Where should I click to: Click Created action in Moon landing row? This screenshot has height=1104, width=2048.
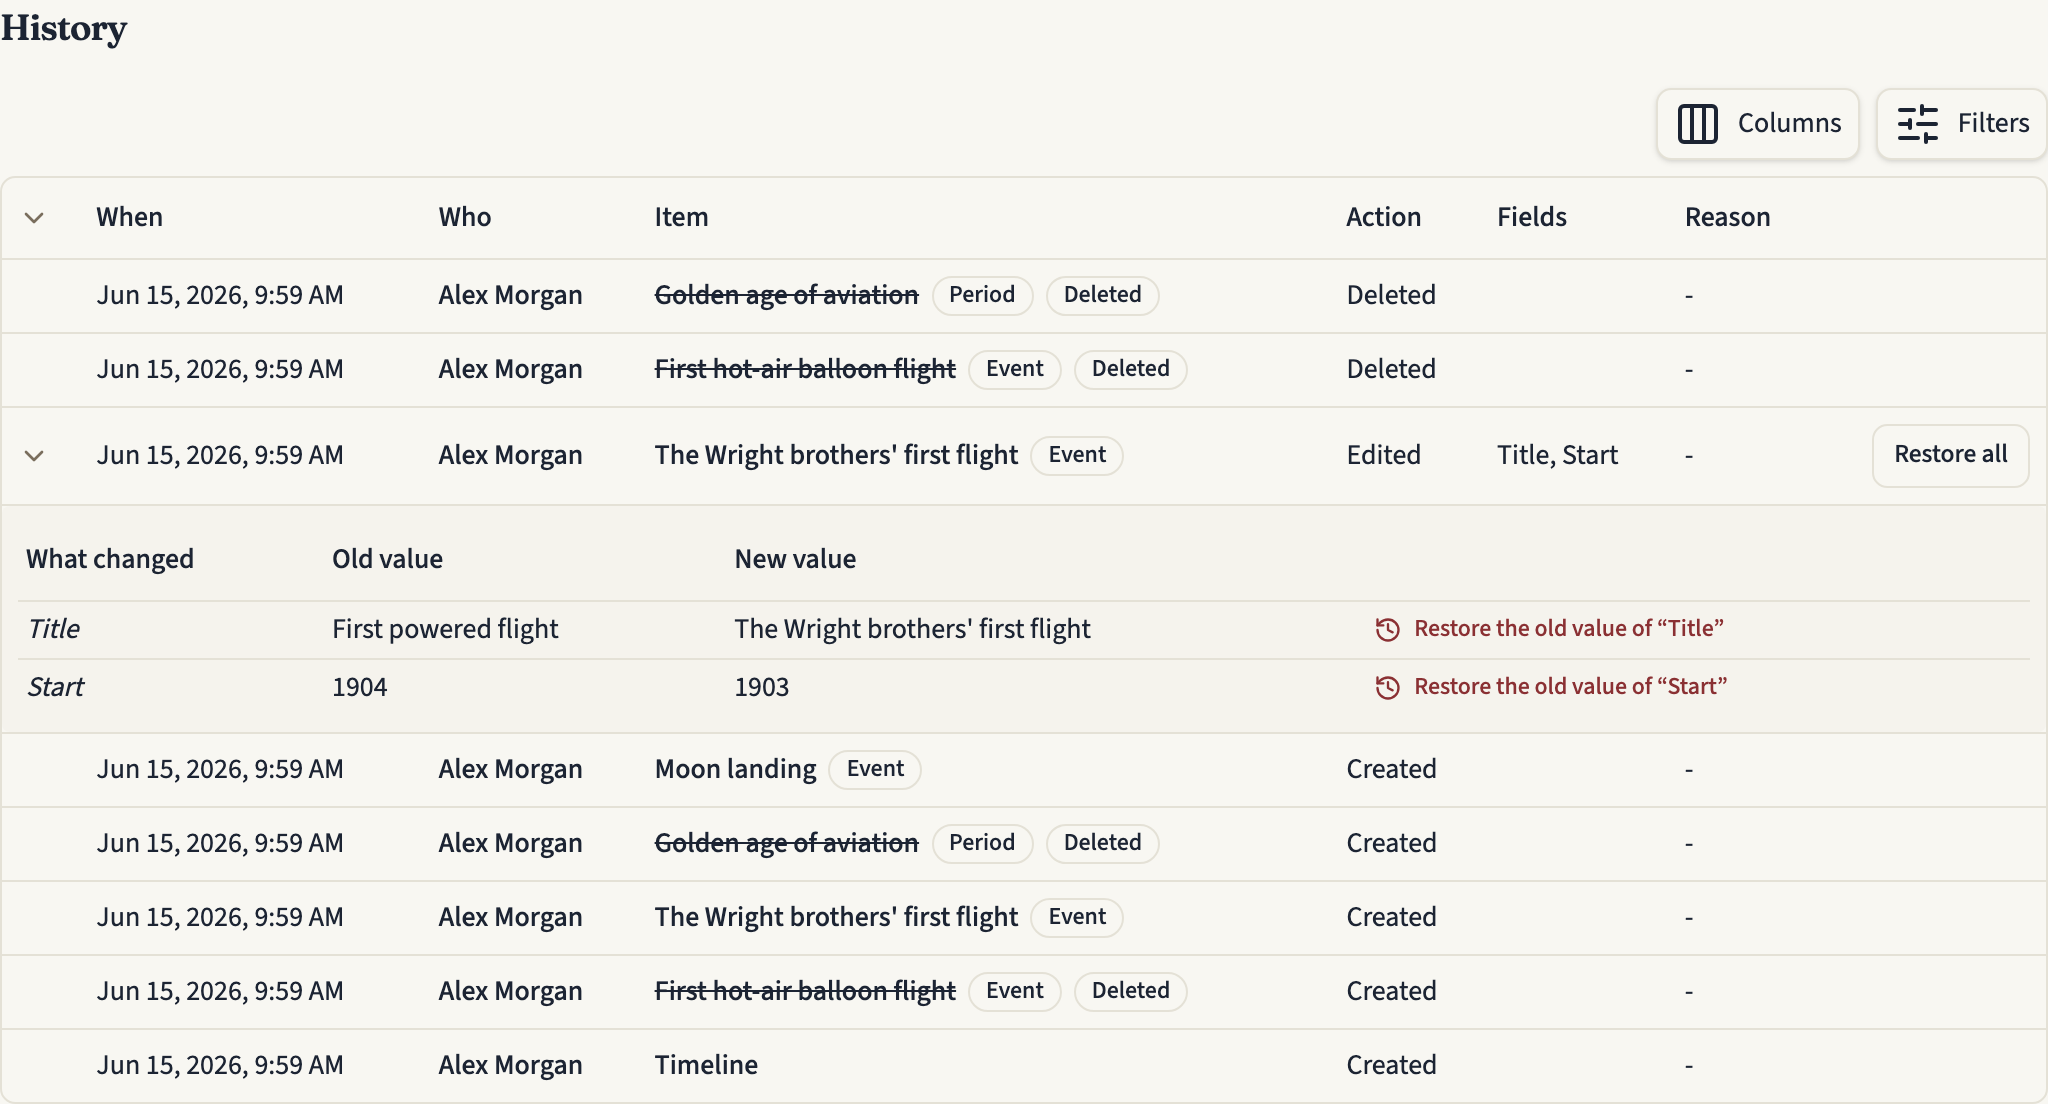(x=1391, y=769)
